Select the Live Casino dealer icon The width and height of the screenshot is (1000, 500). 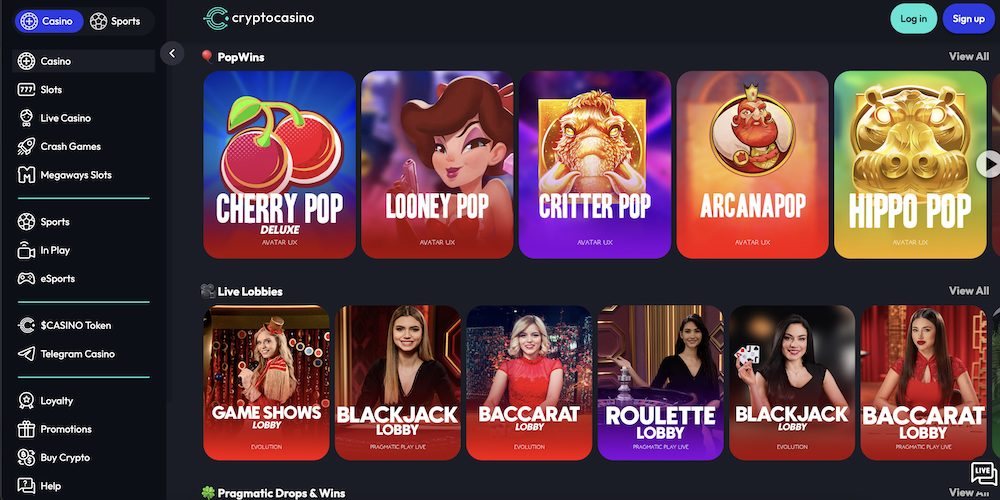(x=26, y=118)
